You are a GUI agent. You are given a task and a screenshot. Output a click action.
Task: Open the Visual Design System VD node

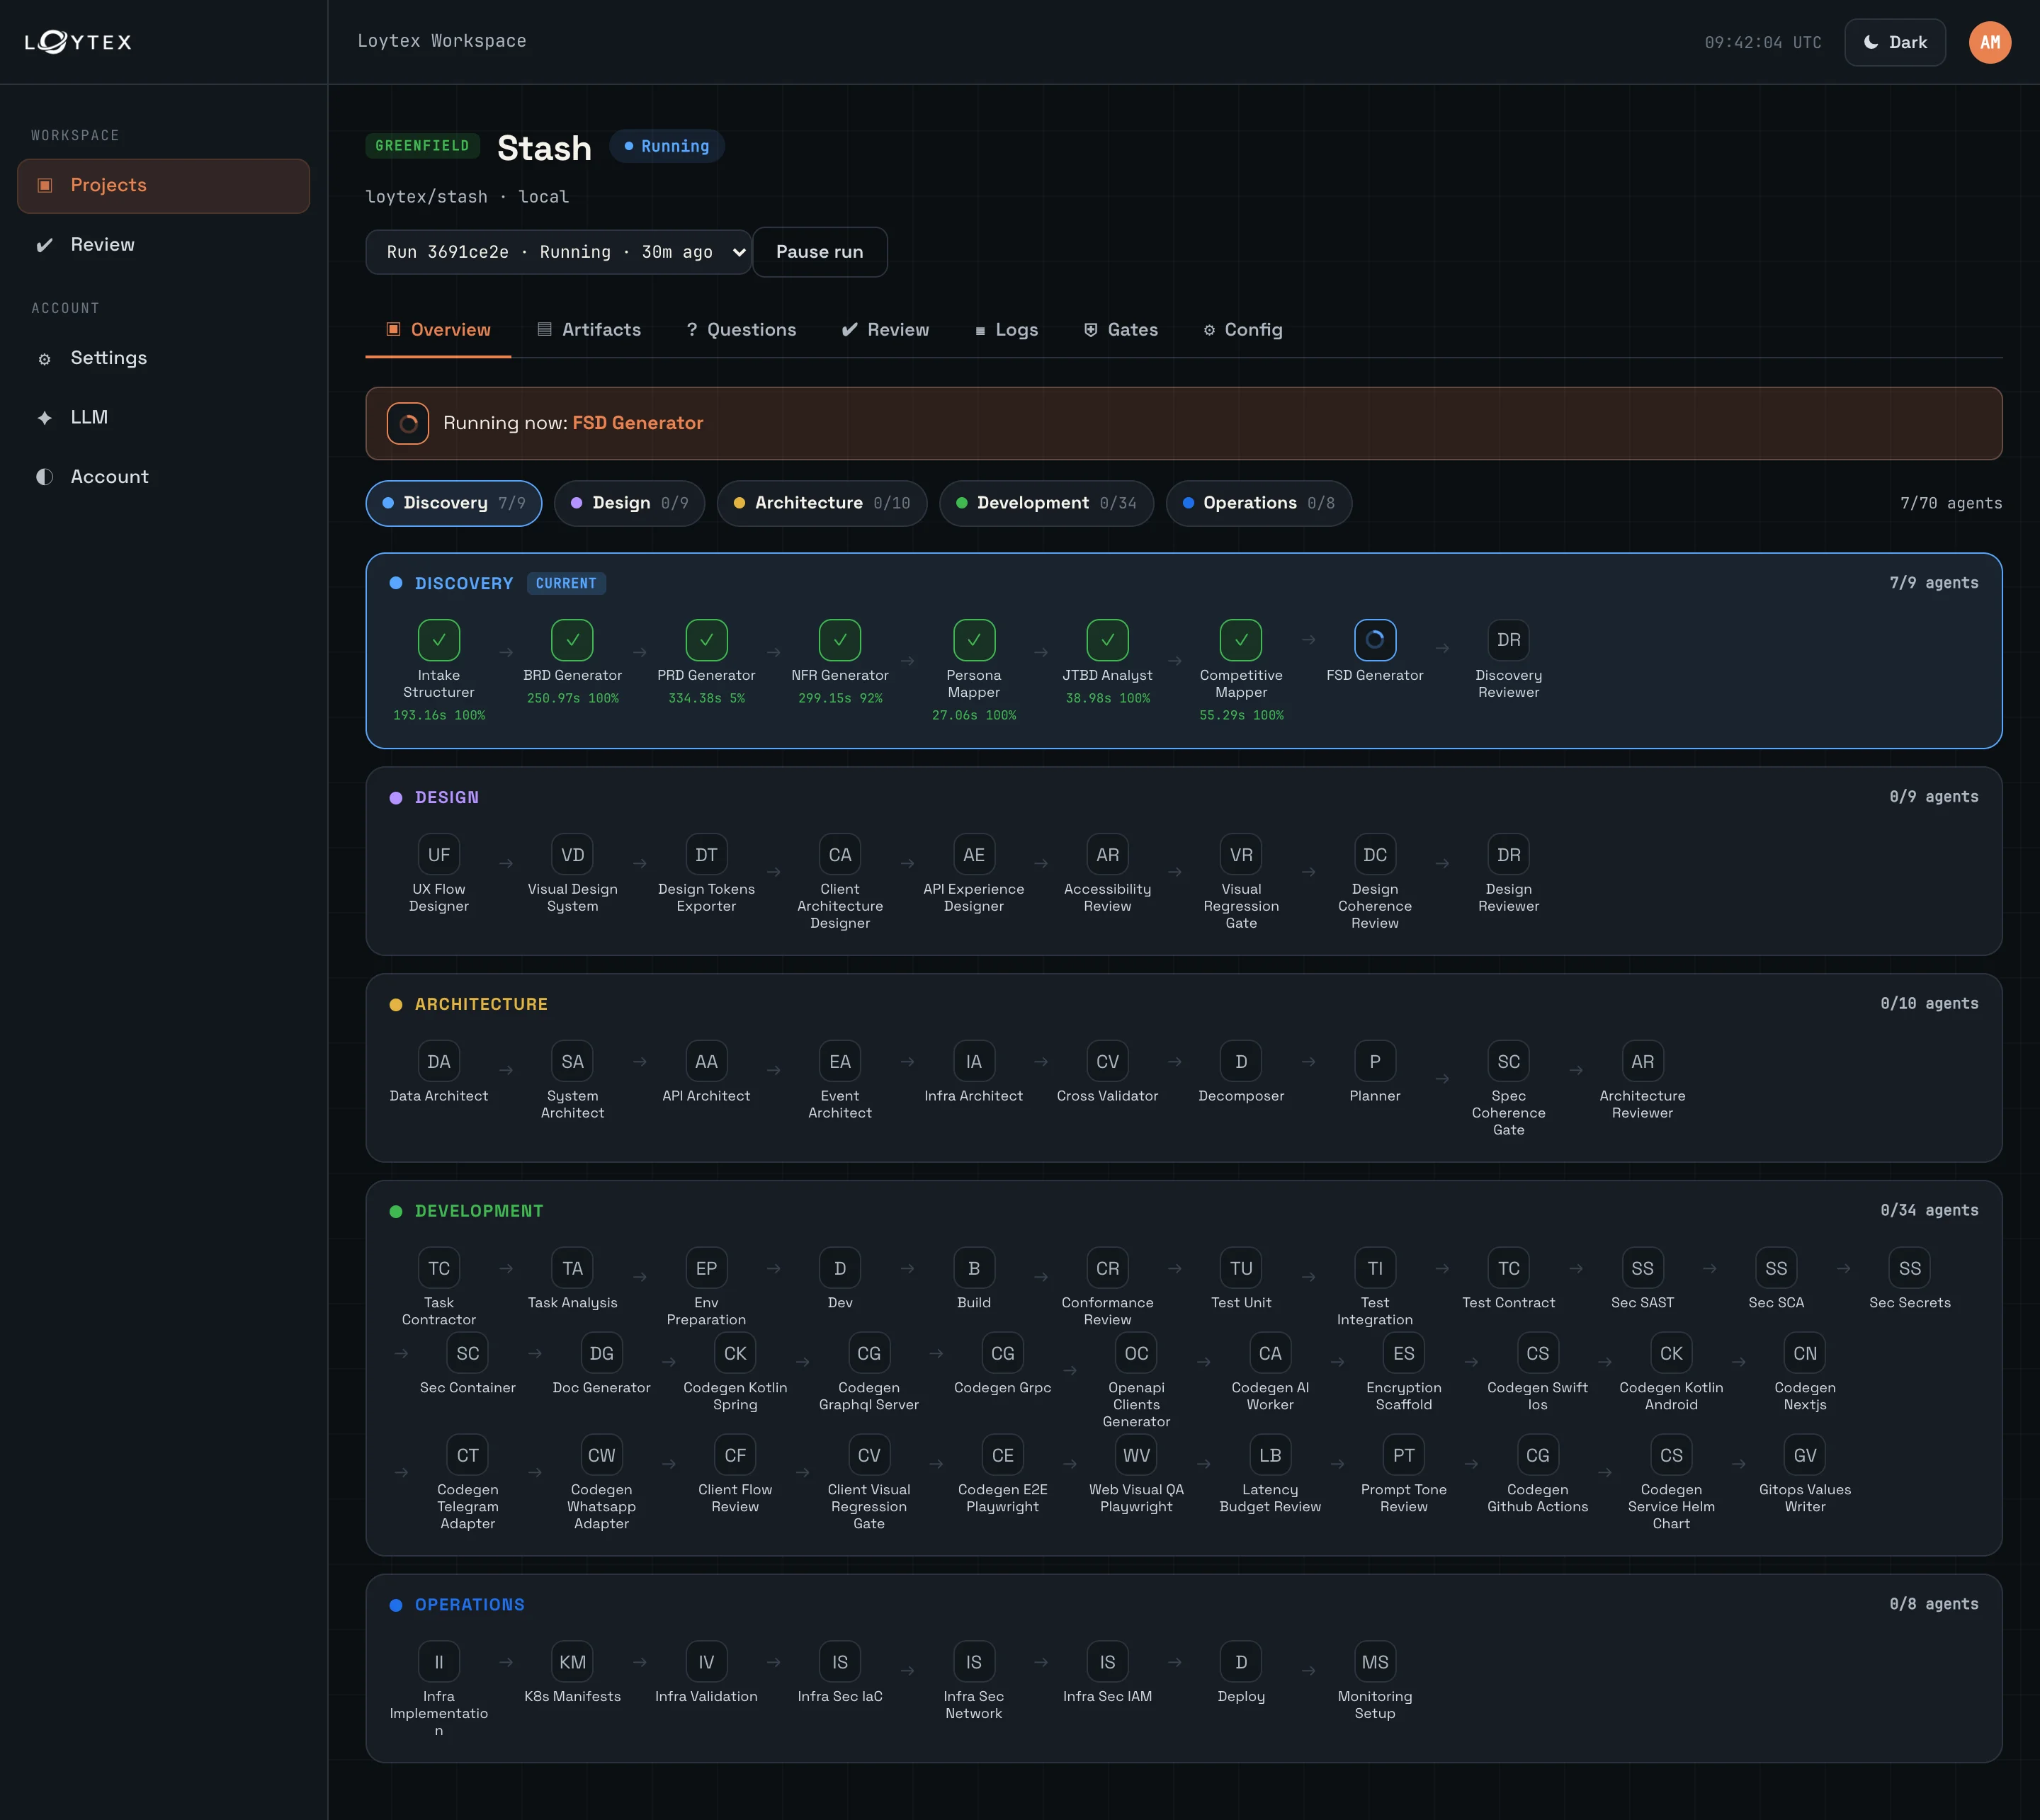click(x=572, y=855)
